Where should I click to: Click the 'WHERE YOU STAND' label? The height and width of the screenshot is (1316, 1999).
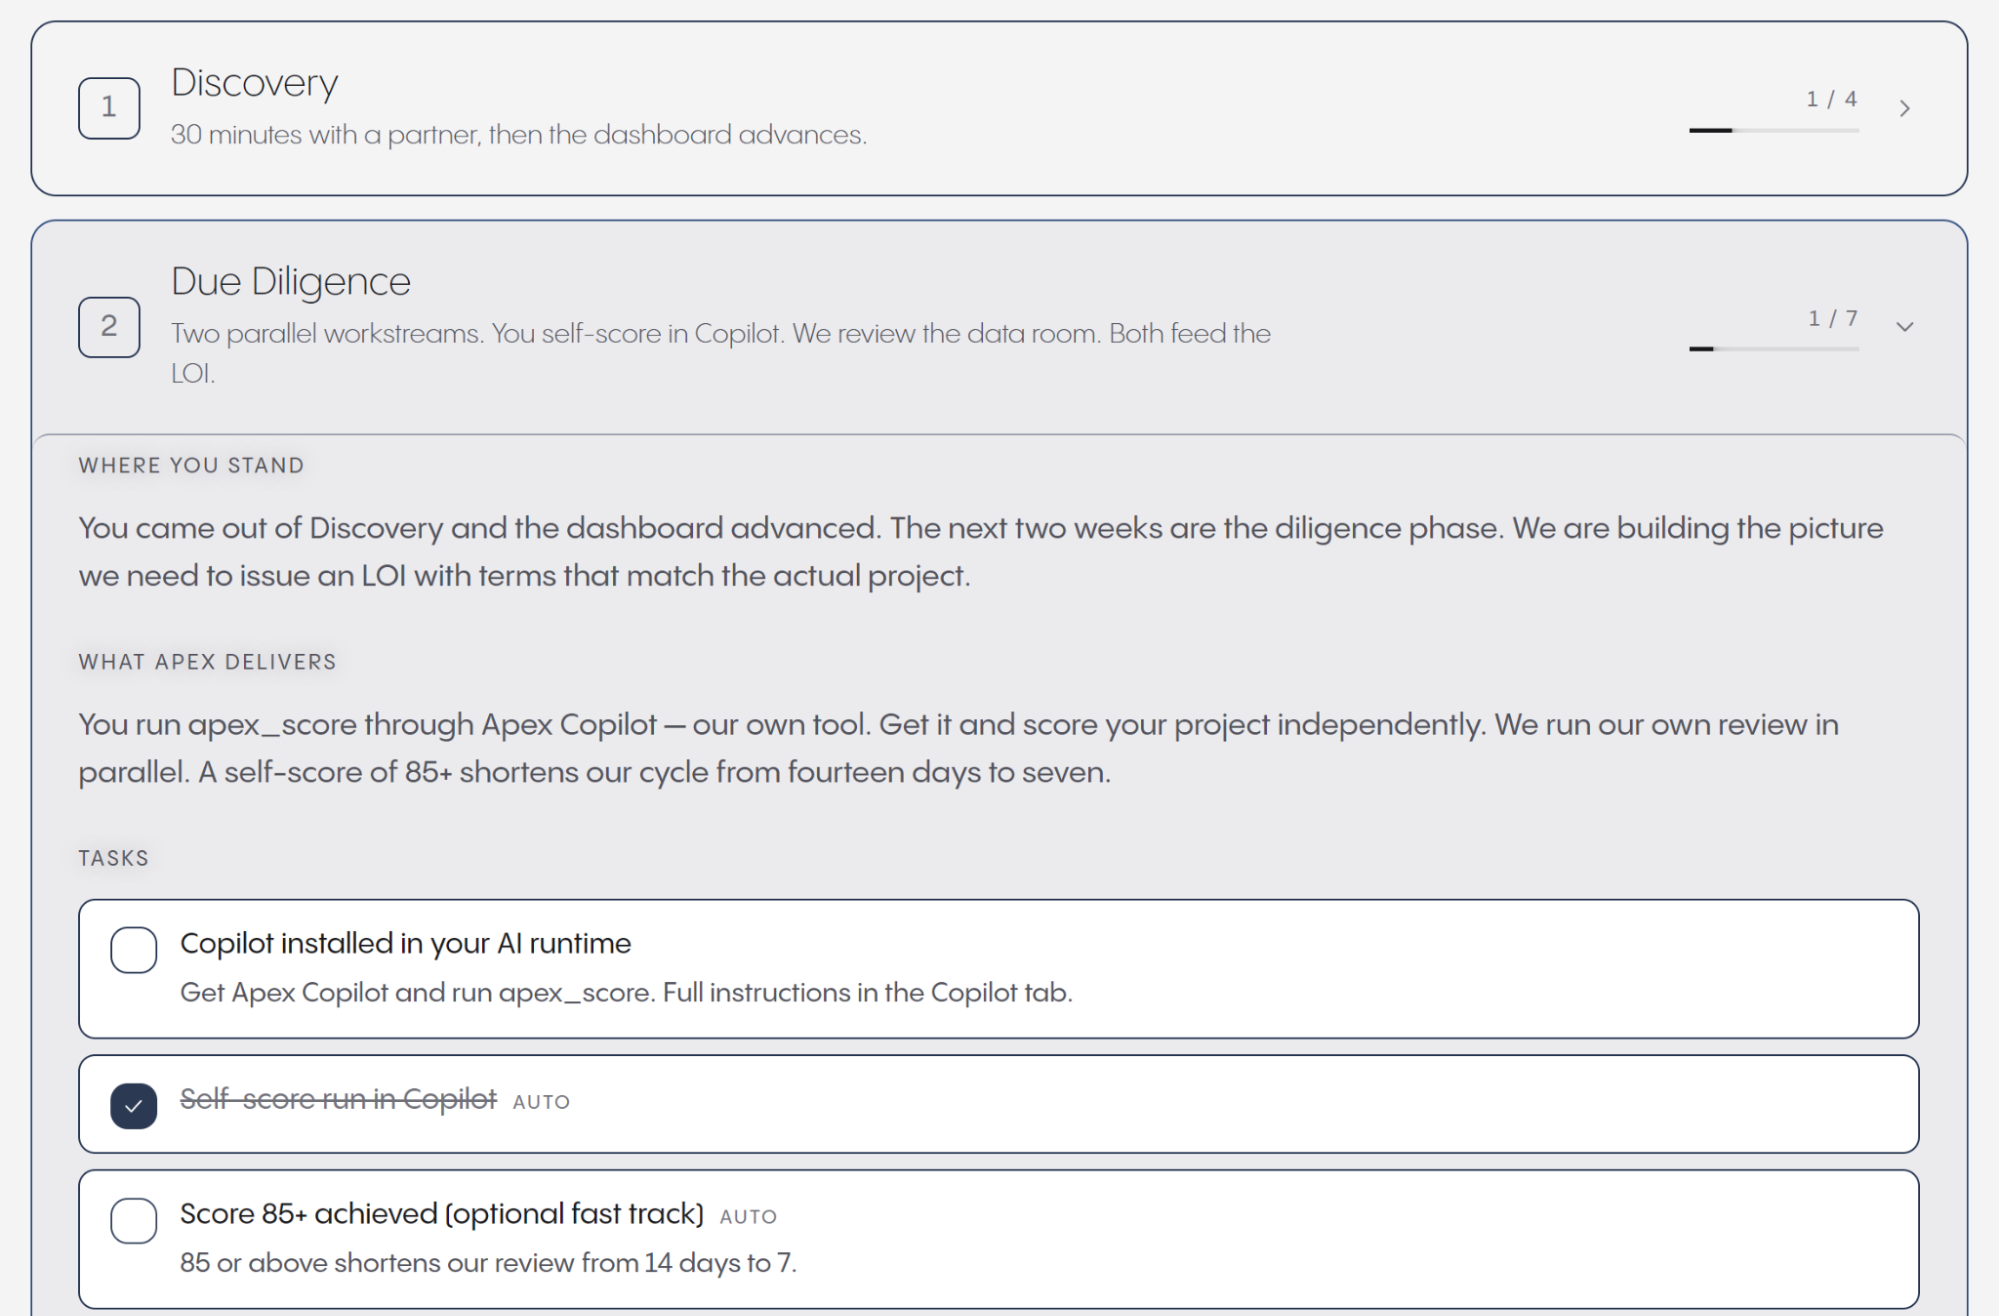tap(191, 465)
